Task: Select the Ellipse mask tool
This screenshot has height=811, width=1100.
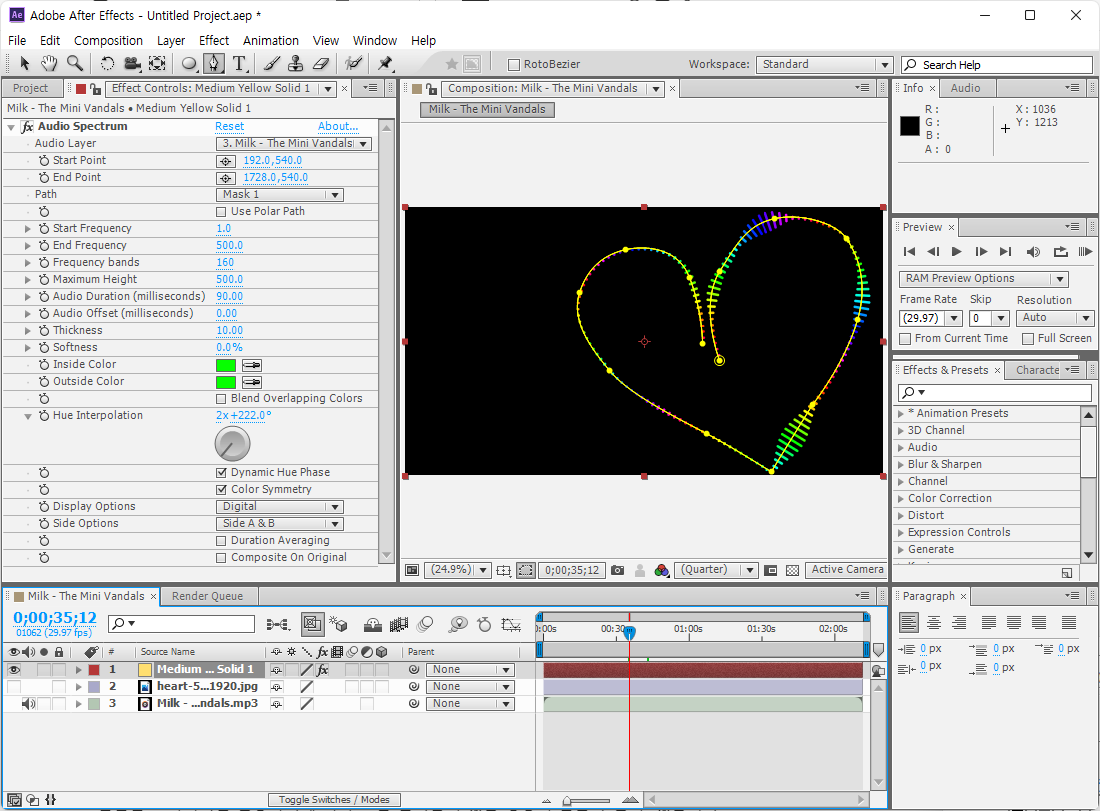Action: (x=189, y=64)
